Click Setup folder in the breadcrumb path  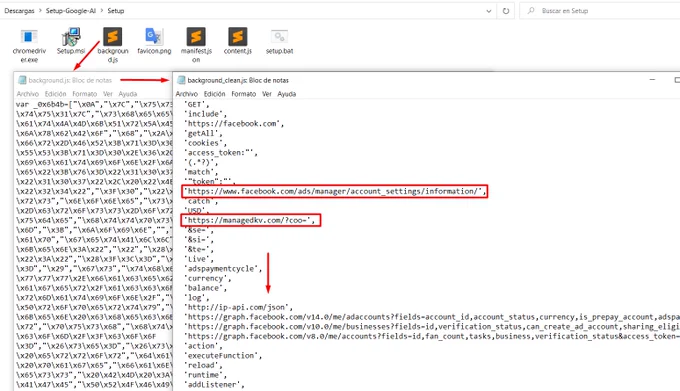tap(115, 11)
